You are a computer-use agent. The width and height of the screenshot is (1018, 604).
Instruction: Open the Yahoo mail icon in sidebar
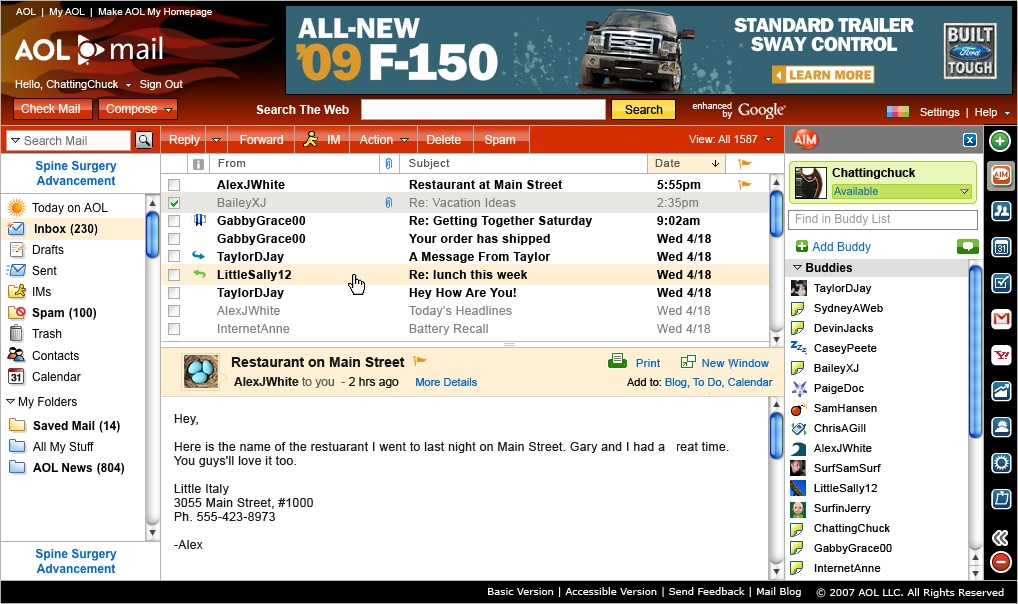coord(1001,355)
